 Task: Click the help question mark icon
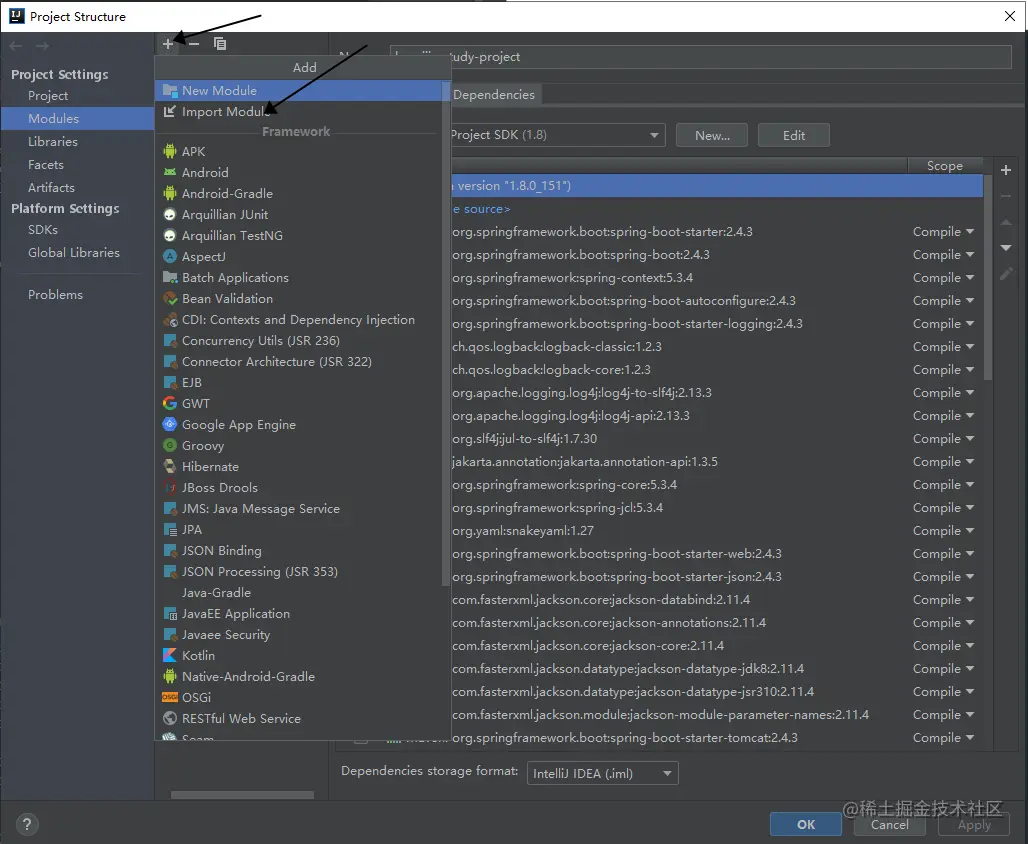click(x=26, y=824)
